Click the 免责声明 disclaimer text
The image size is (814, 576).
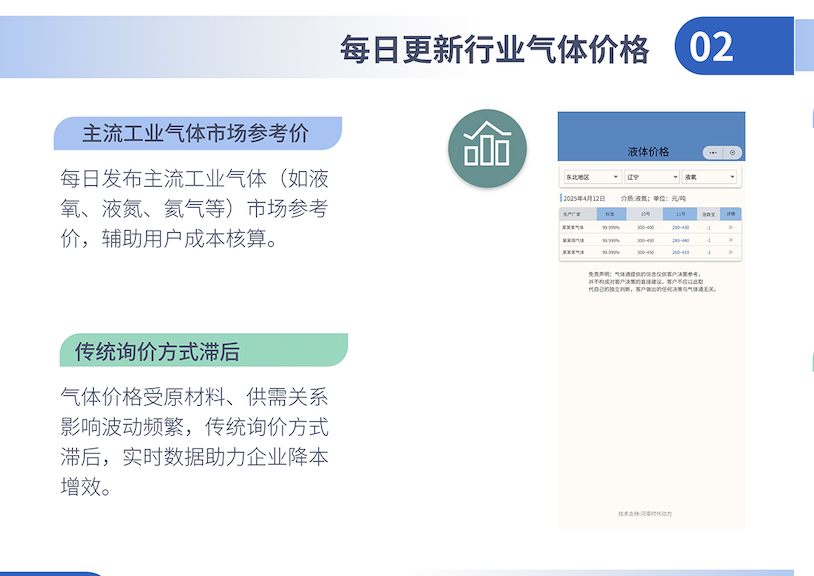coord(652,281)
